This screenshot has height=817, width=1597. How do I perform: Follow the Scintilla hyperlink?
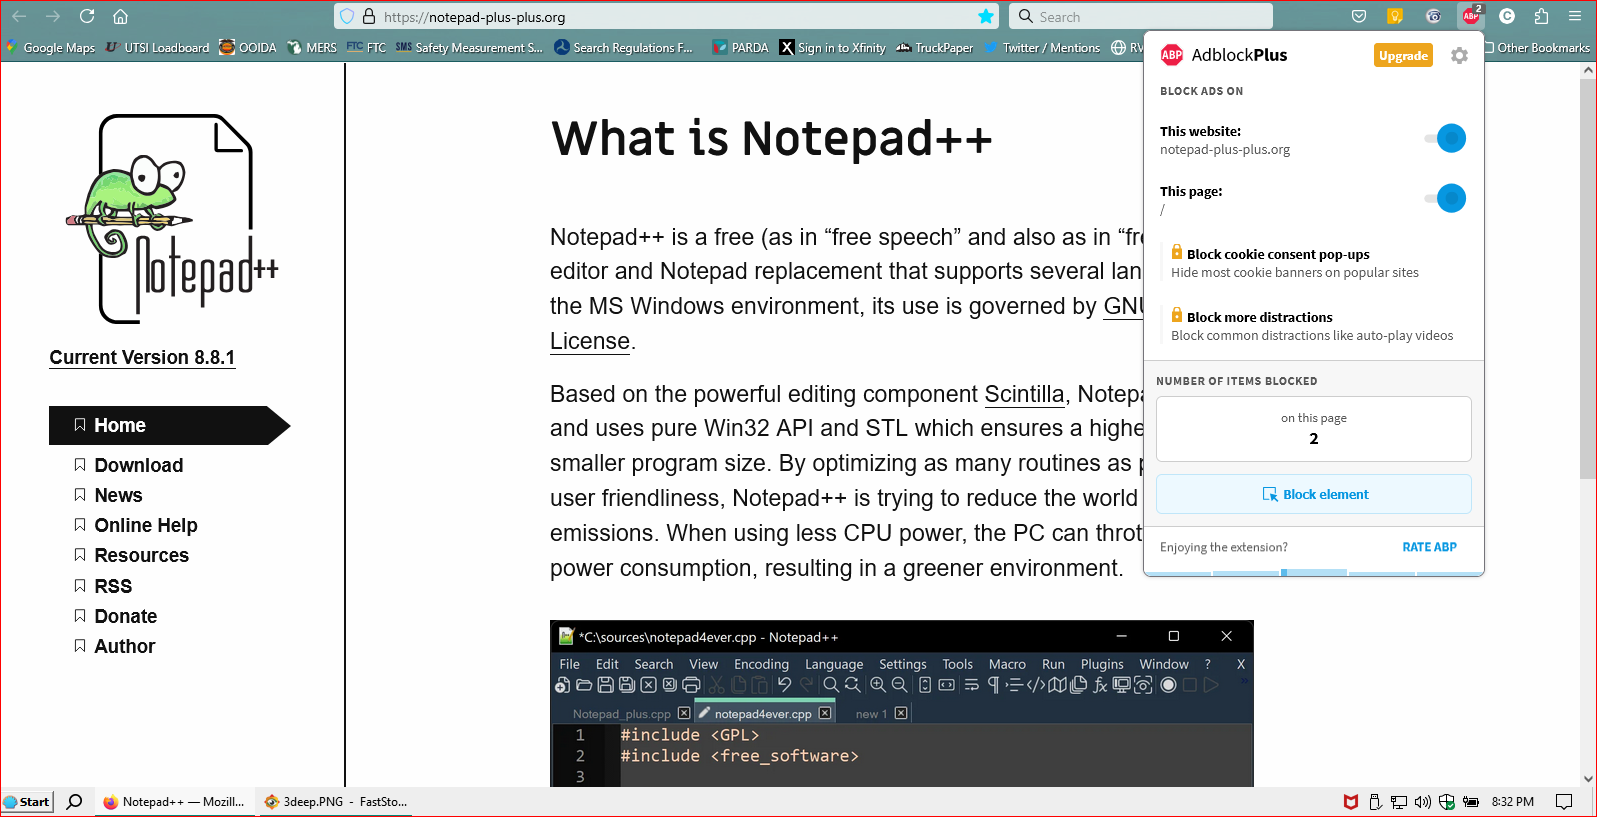1024,394
